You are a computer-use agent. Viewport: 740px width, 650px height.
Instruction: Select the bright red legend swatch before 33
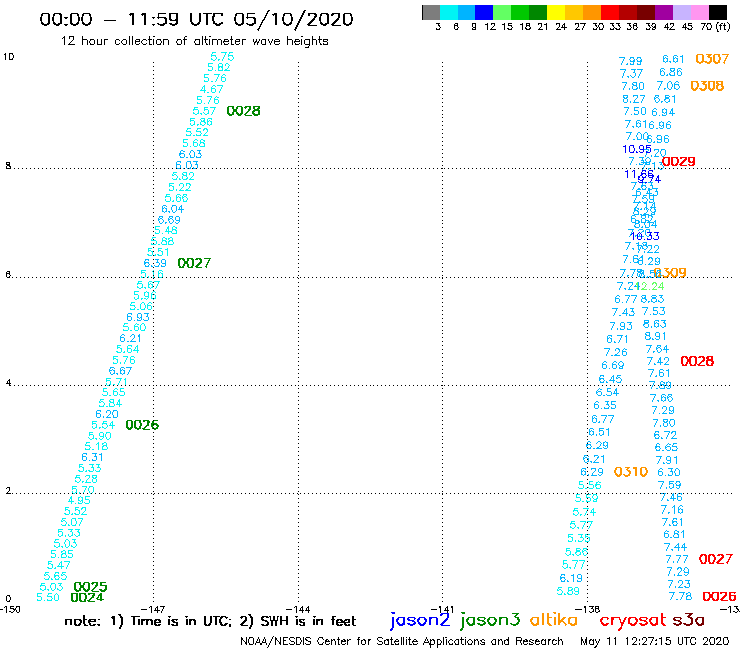[610, 12]
